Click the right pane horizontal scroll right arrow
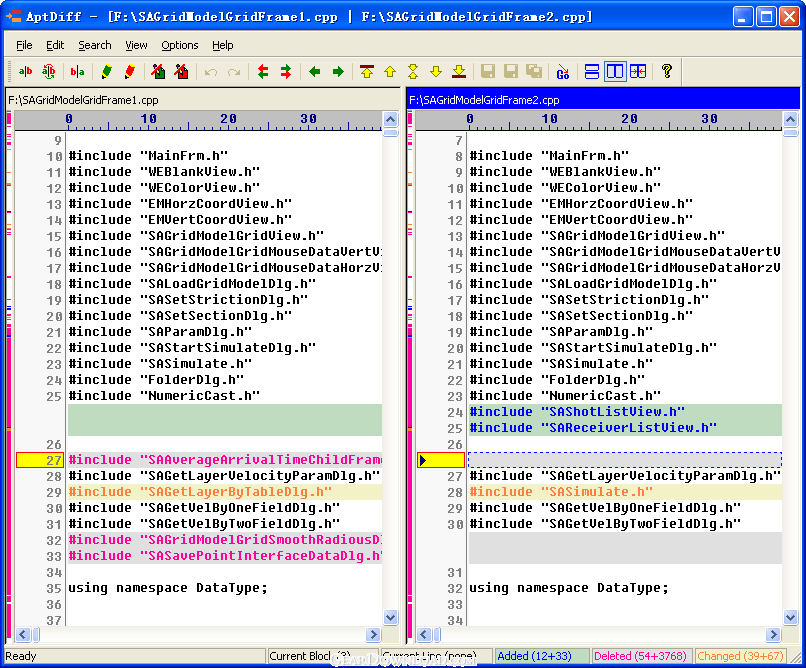 pos(774,635)
